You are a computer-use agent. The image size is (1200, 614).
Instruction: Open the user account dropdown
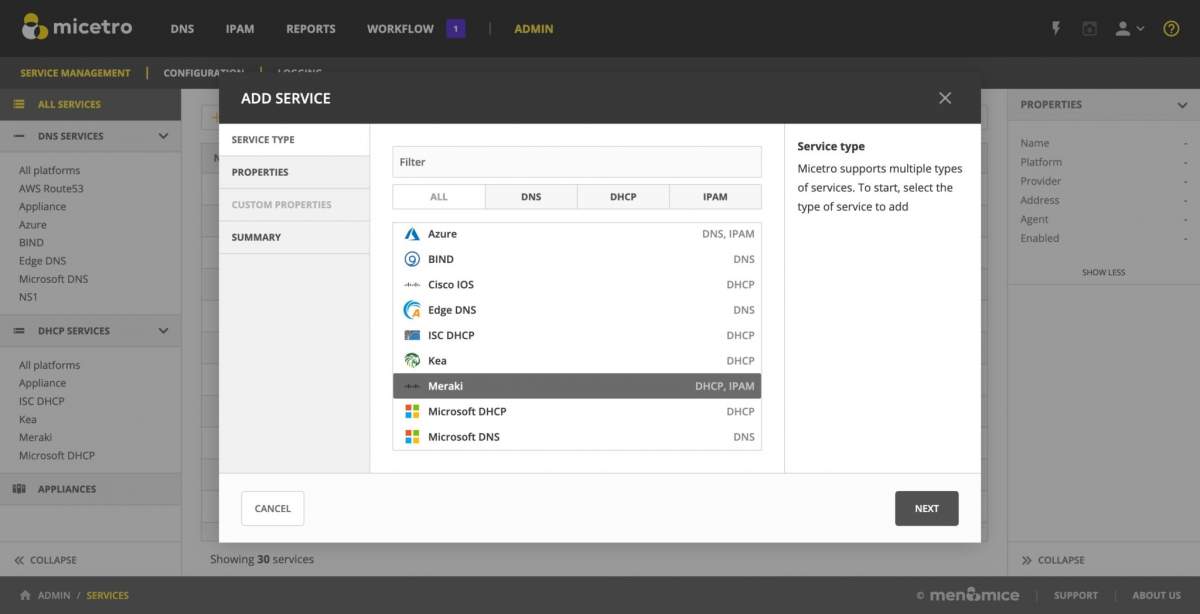tap(1129, 29)
